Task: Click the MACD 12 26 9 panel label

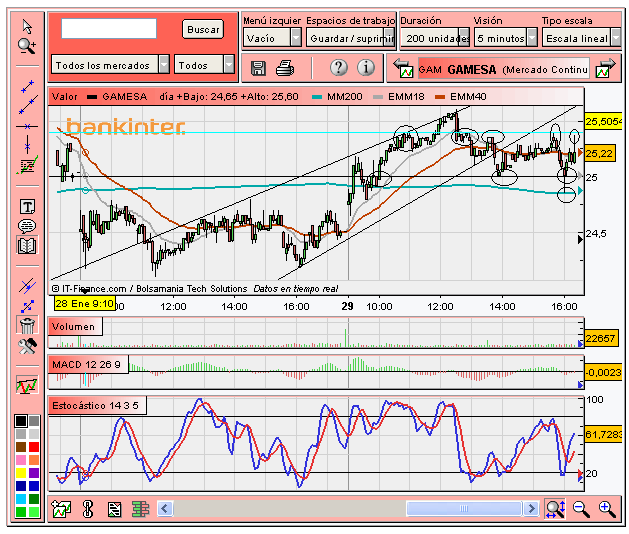Action: [x=88, y=364]
